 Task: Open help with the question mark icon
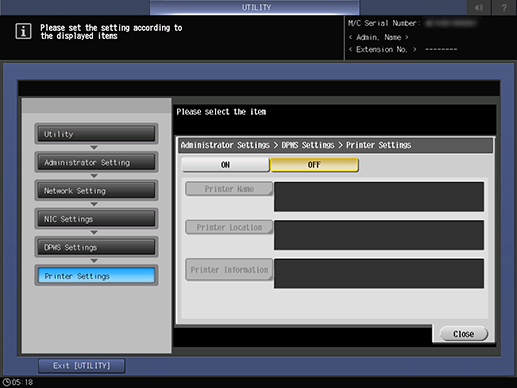click(x=504, y=7)
